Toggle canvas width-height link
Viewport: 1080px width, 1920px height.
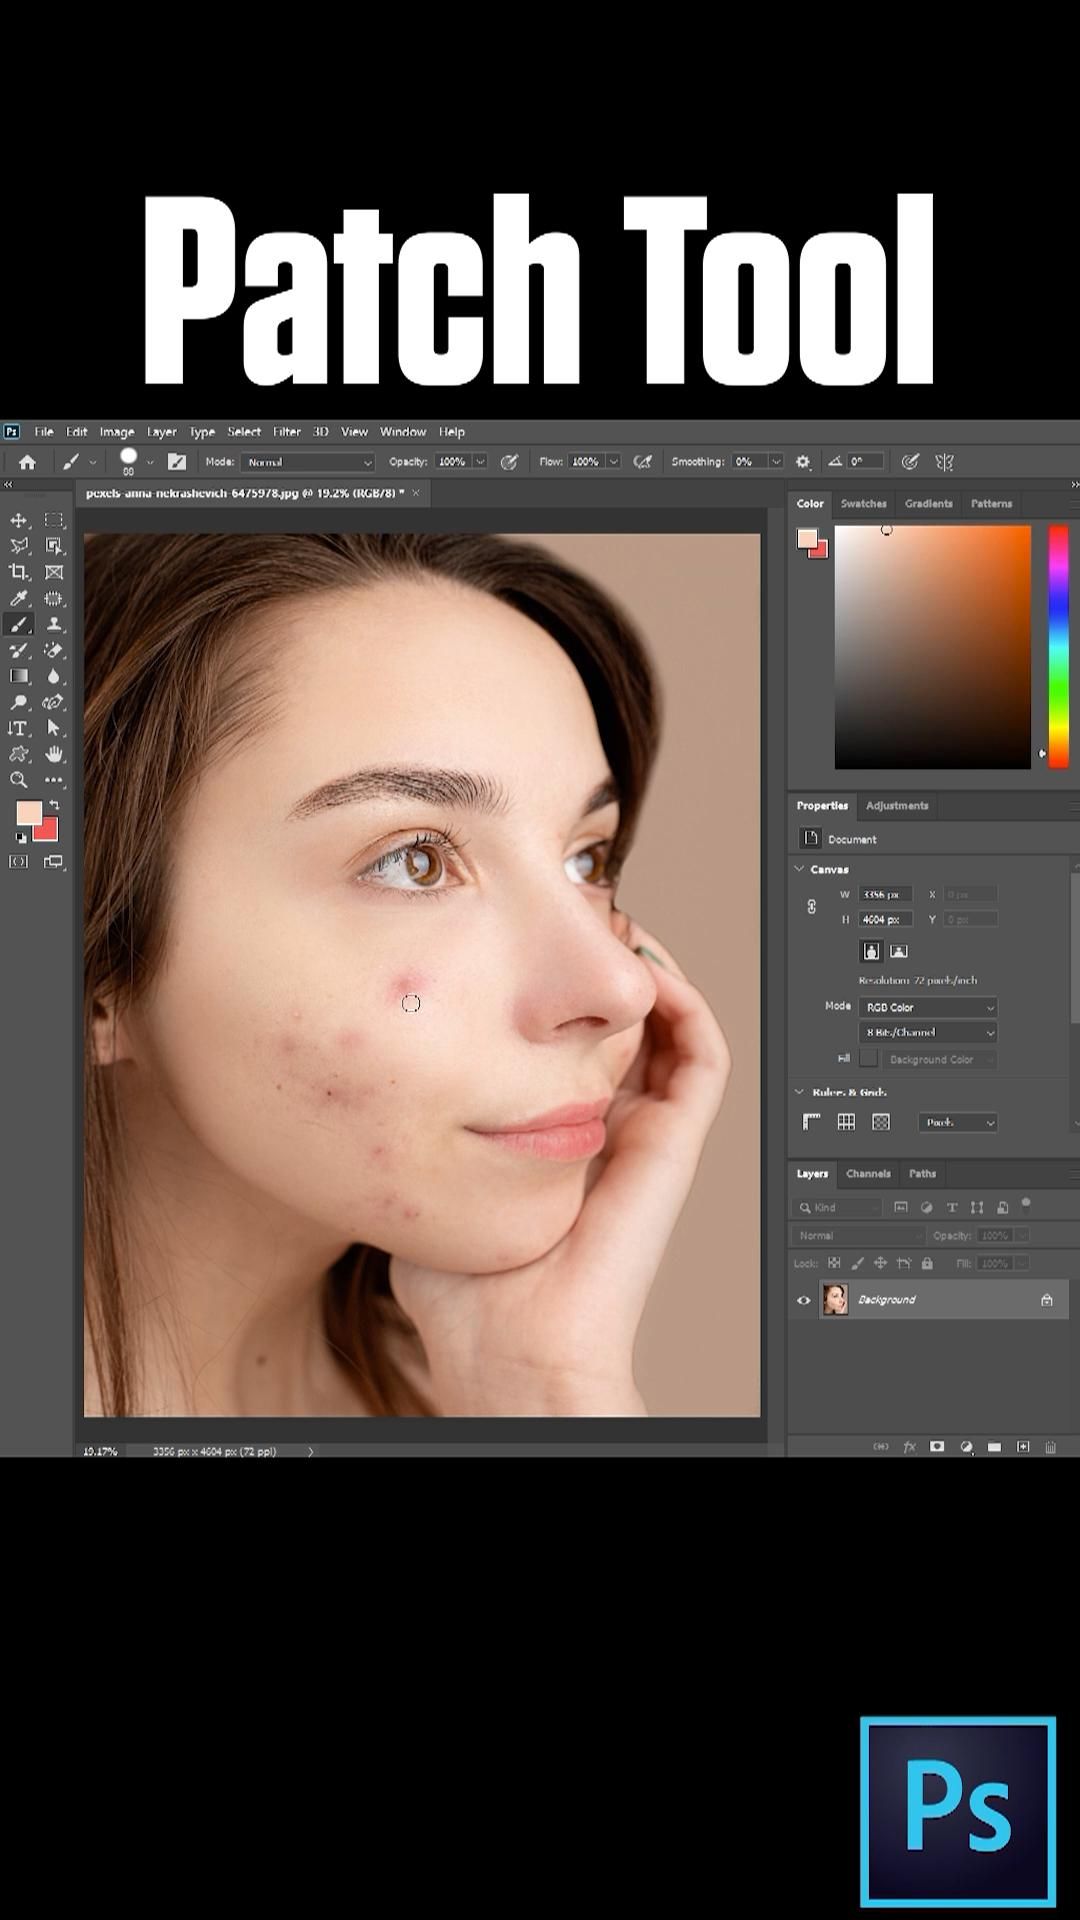click(811, 906)
